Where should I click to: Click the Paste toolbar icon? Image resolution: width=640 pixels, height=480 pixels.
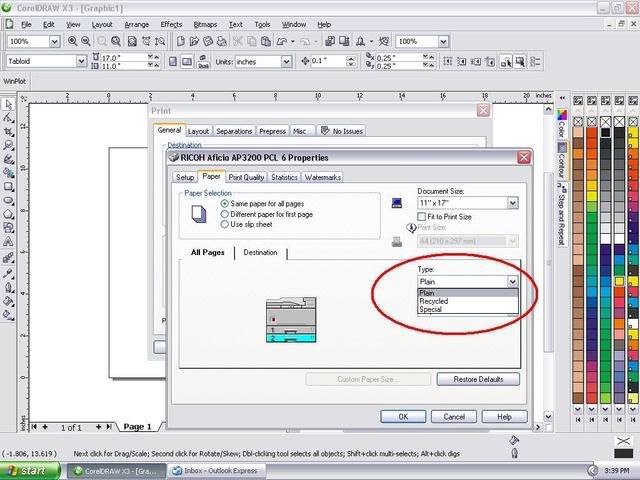point(266,41)
